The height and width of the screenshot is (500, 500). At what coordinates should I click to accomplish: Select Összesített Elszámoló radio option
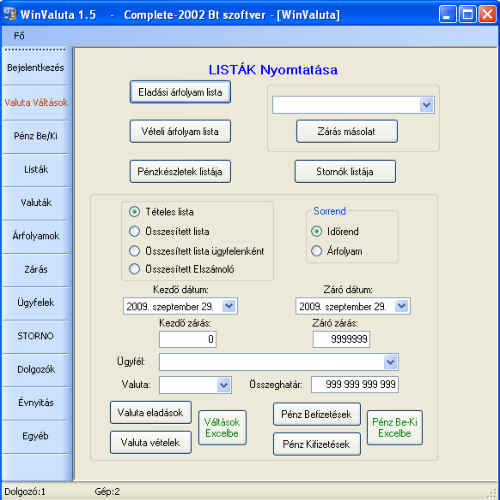(x=134, y=269)
